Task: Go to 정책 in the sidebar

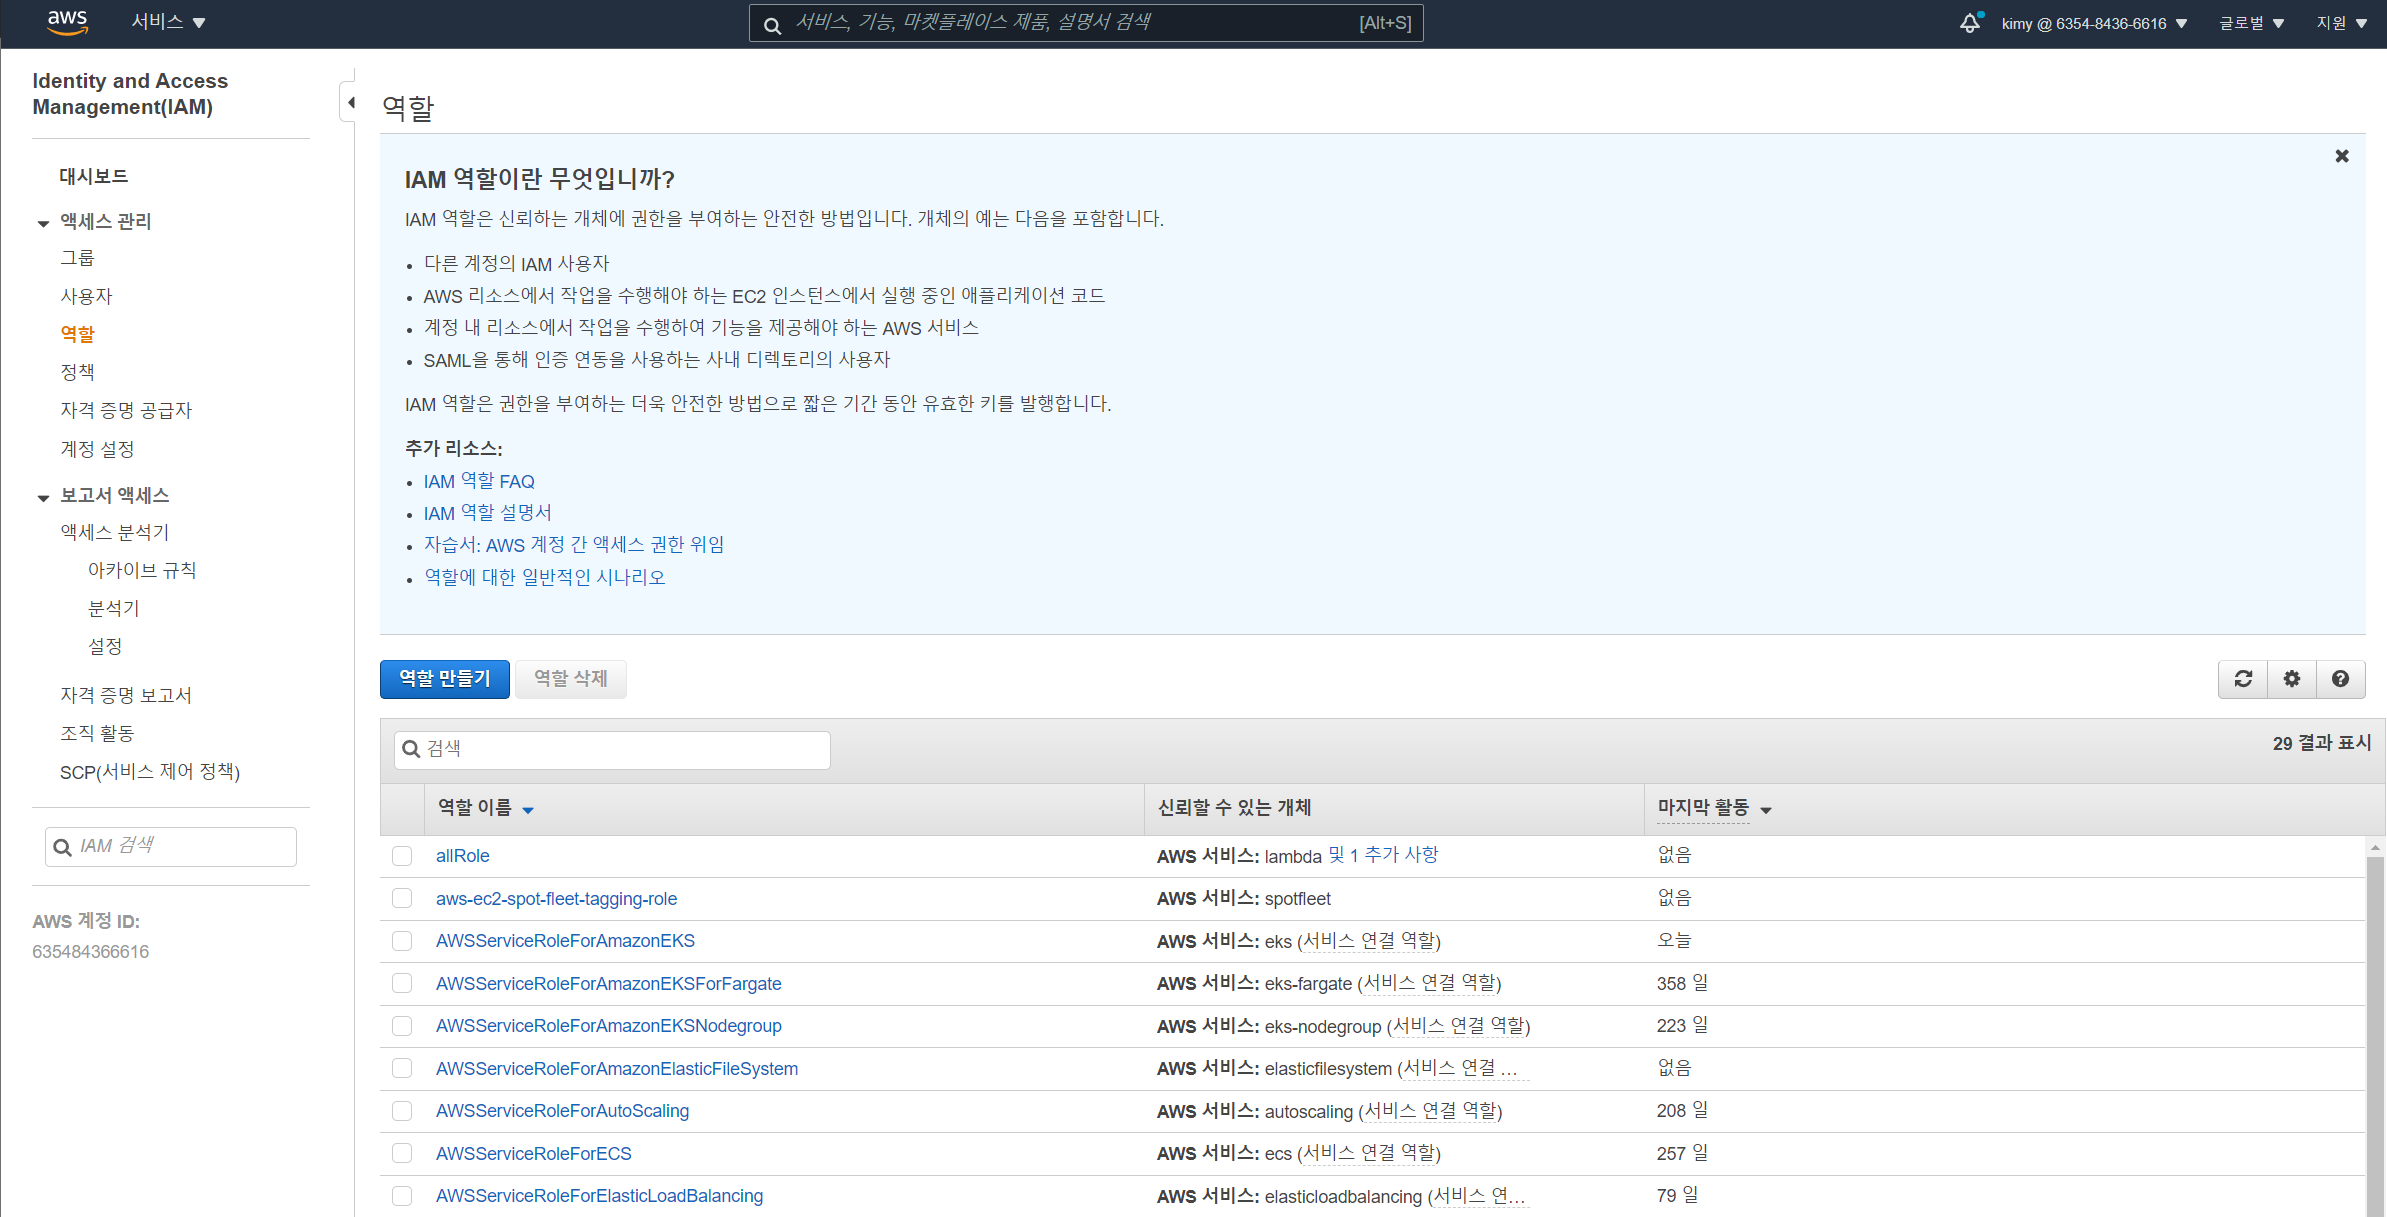Action: (77, 372)
